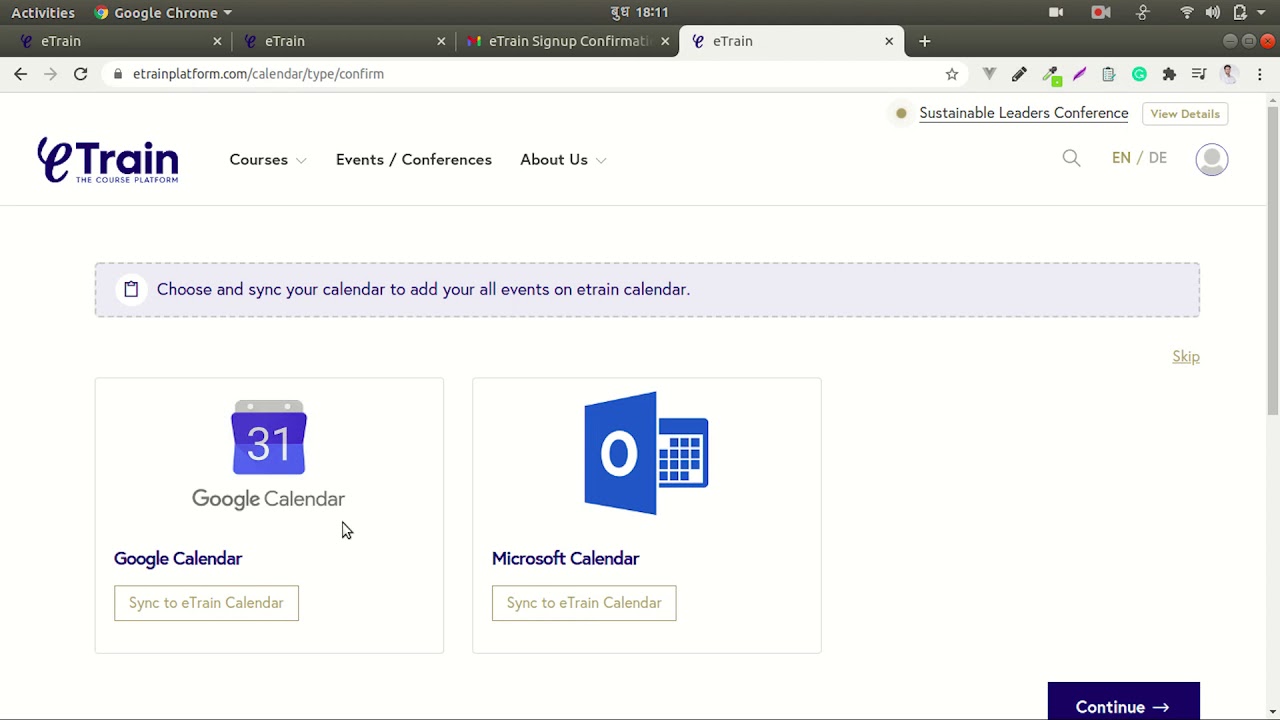The height and width of the screenshot is (720, 1280).
Task: Reload the page
Action: [x=81, y=74]
